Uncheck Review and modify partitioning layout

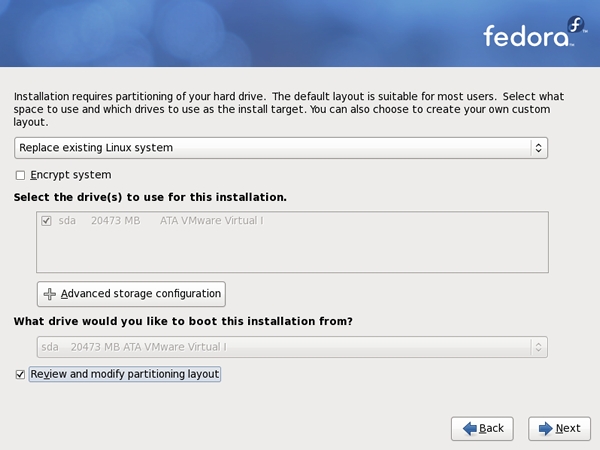coord(20,374)
